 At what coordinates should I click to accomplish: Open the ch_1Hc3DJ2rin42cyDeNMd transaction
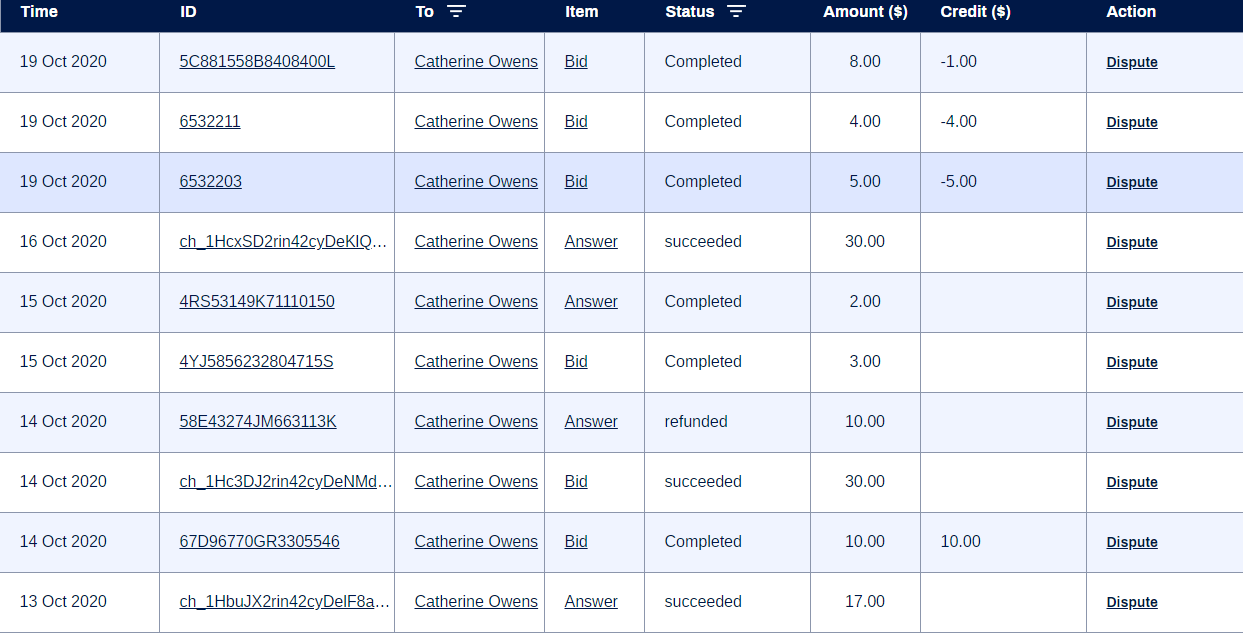pyautogui.click(x=286, y=482)
